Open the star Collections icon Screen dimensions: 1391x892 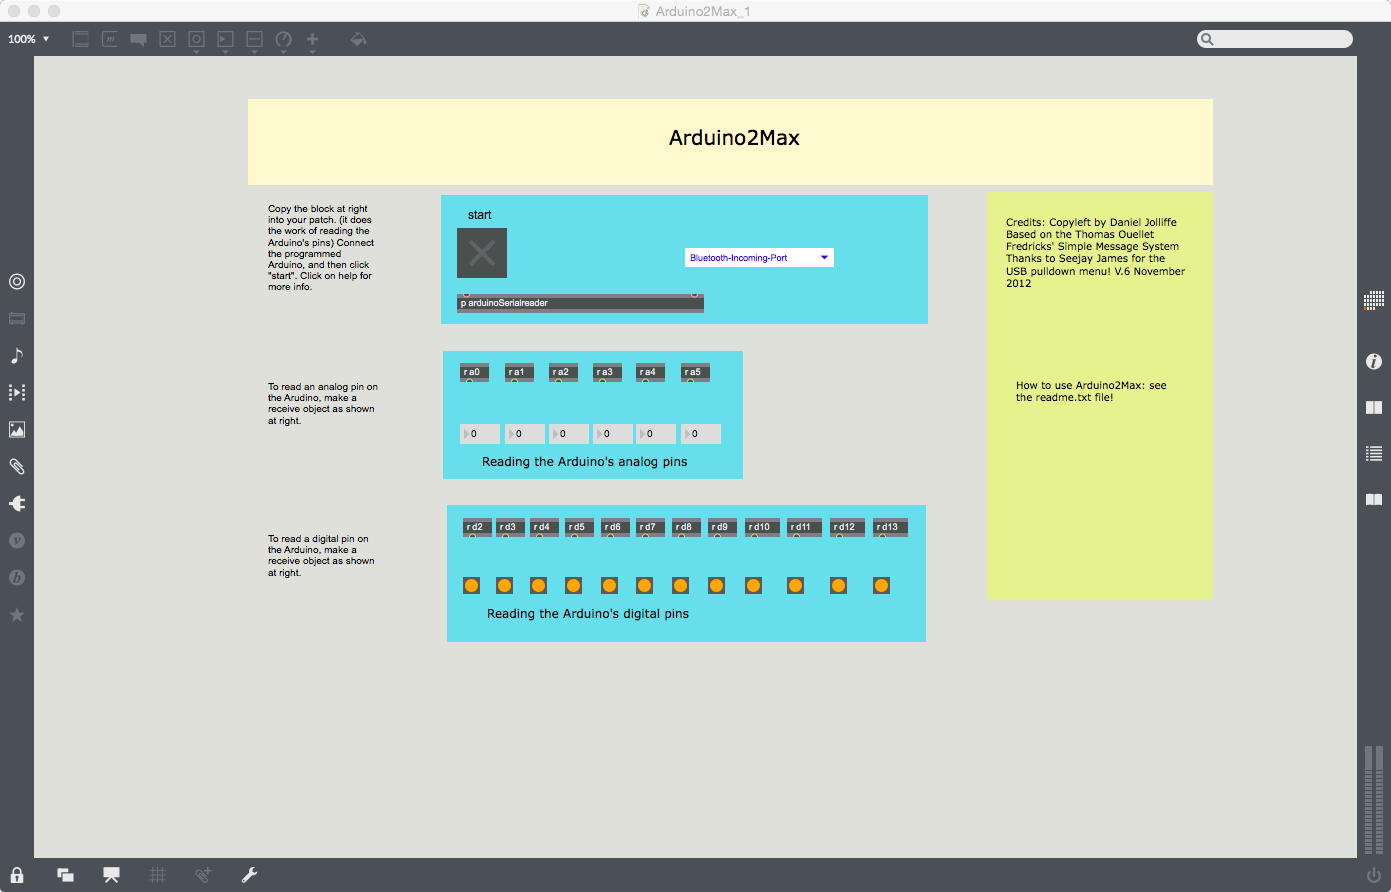tap(17, 614)
